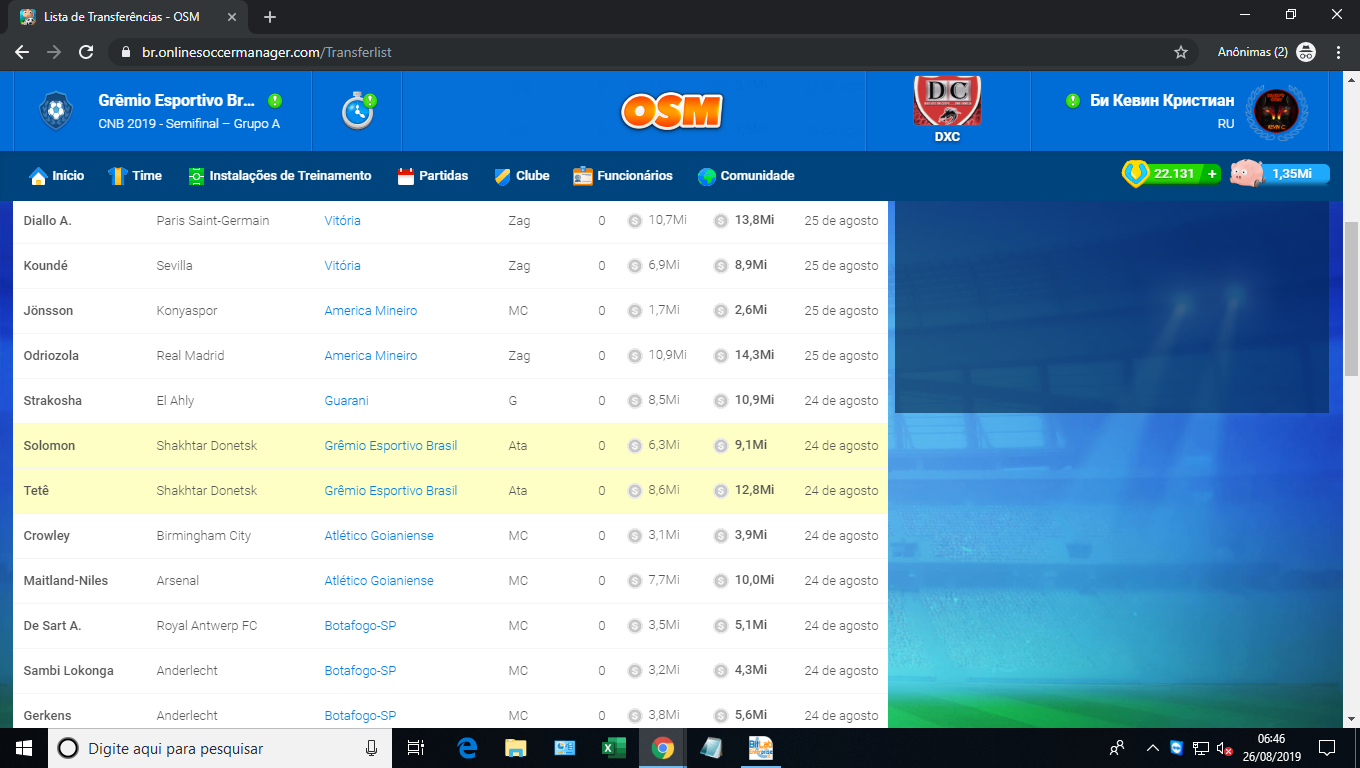Open the Guarani team link
The image size is (1360, 768).
pos(346,400)
